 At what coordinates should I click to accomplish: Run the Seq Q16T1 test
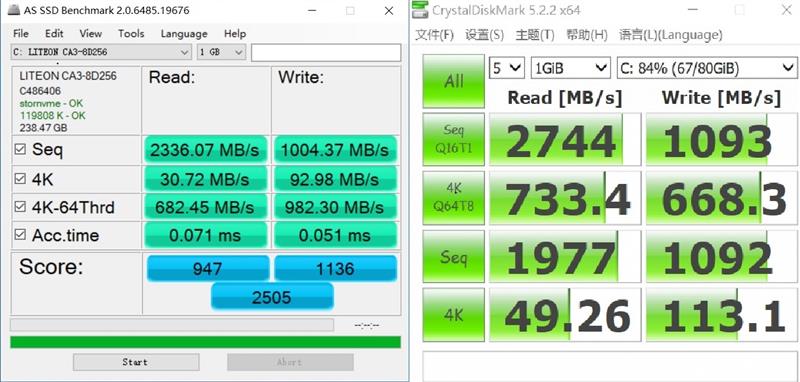[x=454, y=139]
